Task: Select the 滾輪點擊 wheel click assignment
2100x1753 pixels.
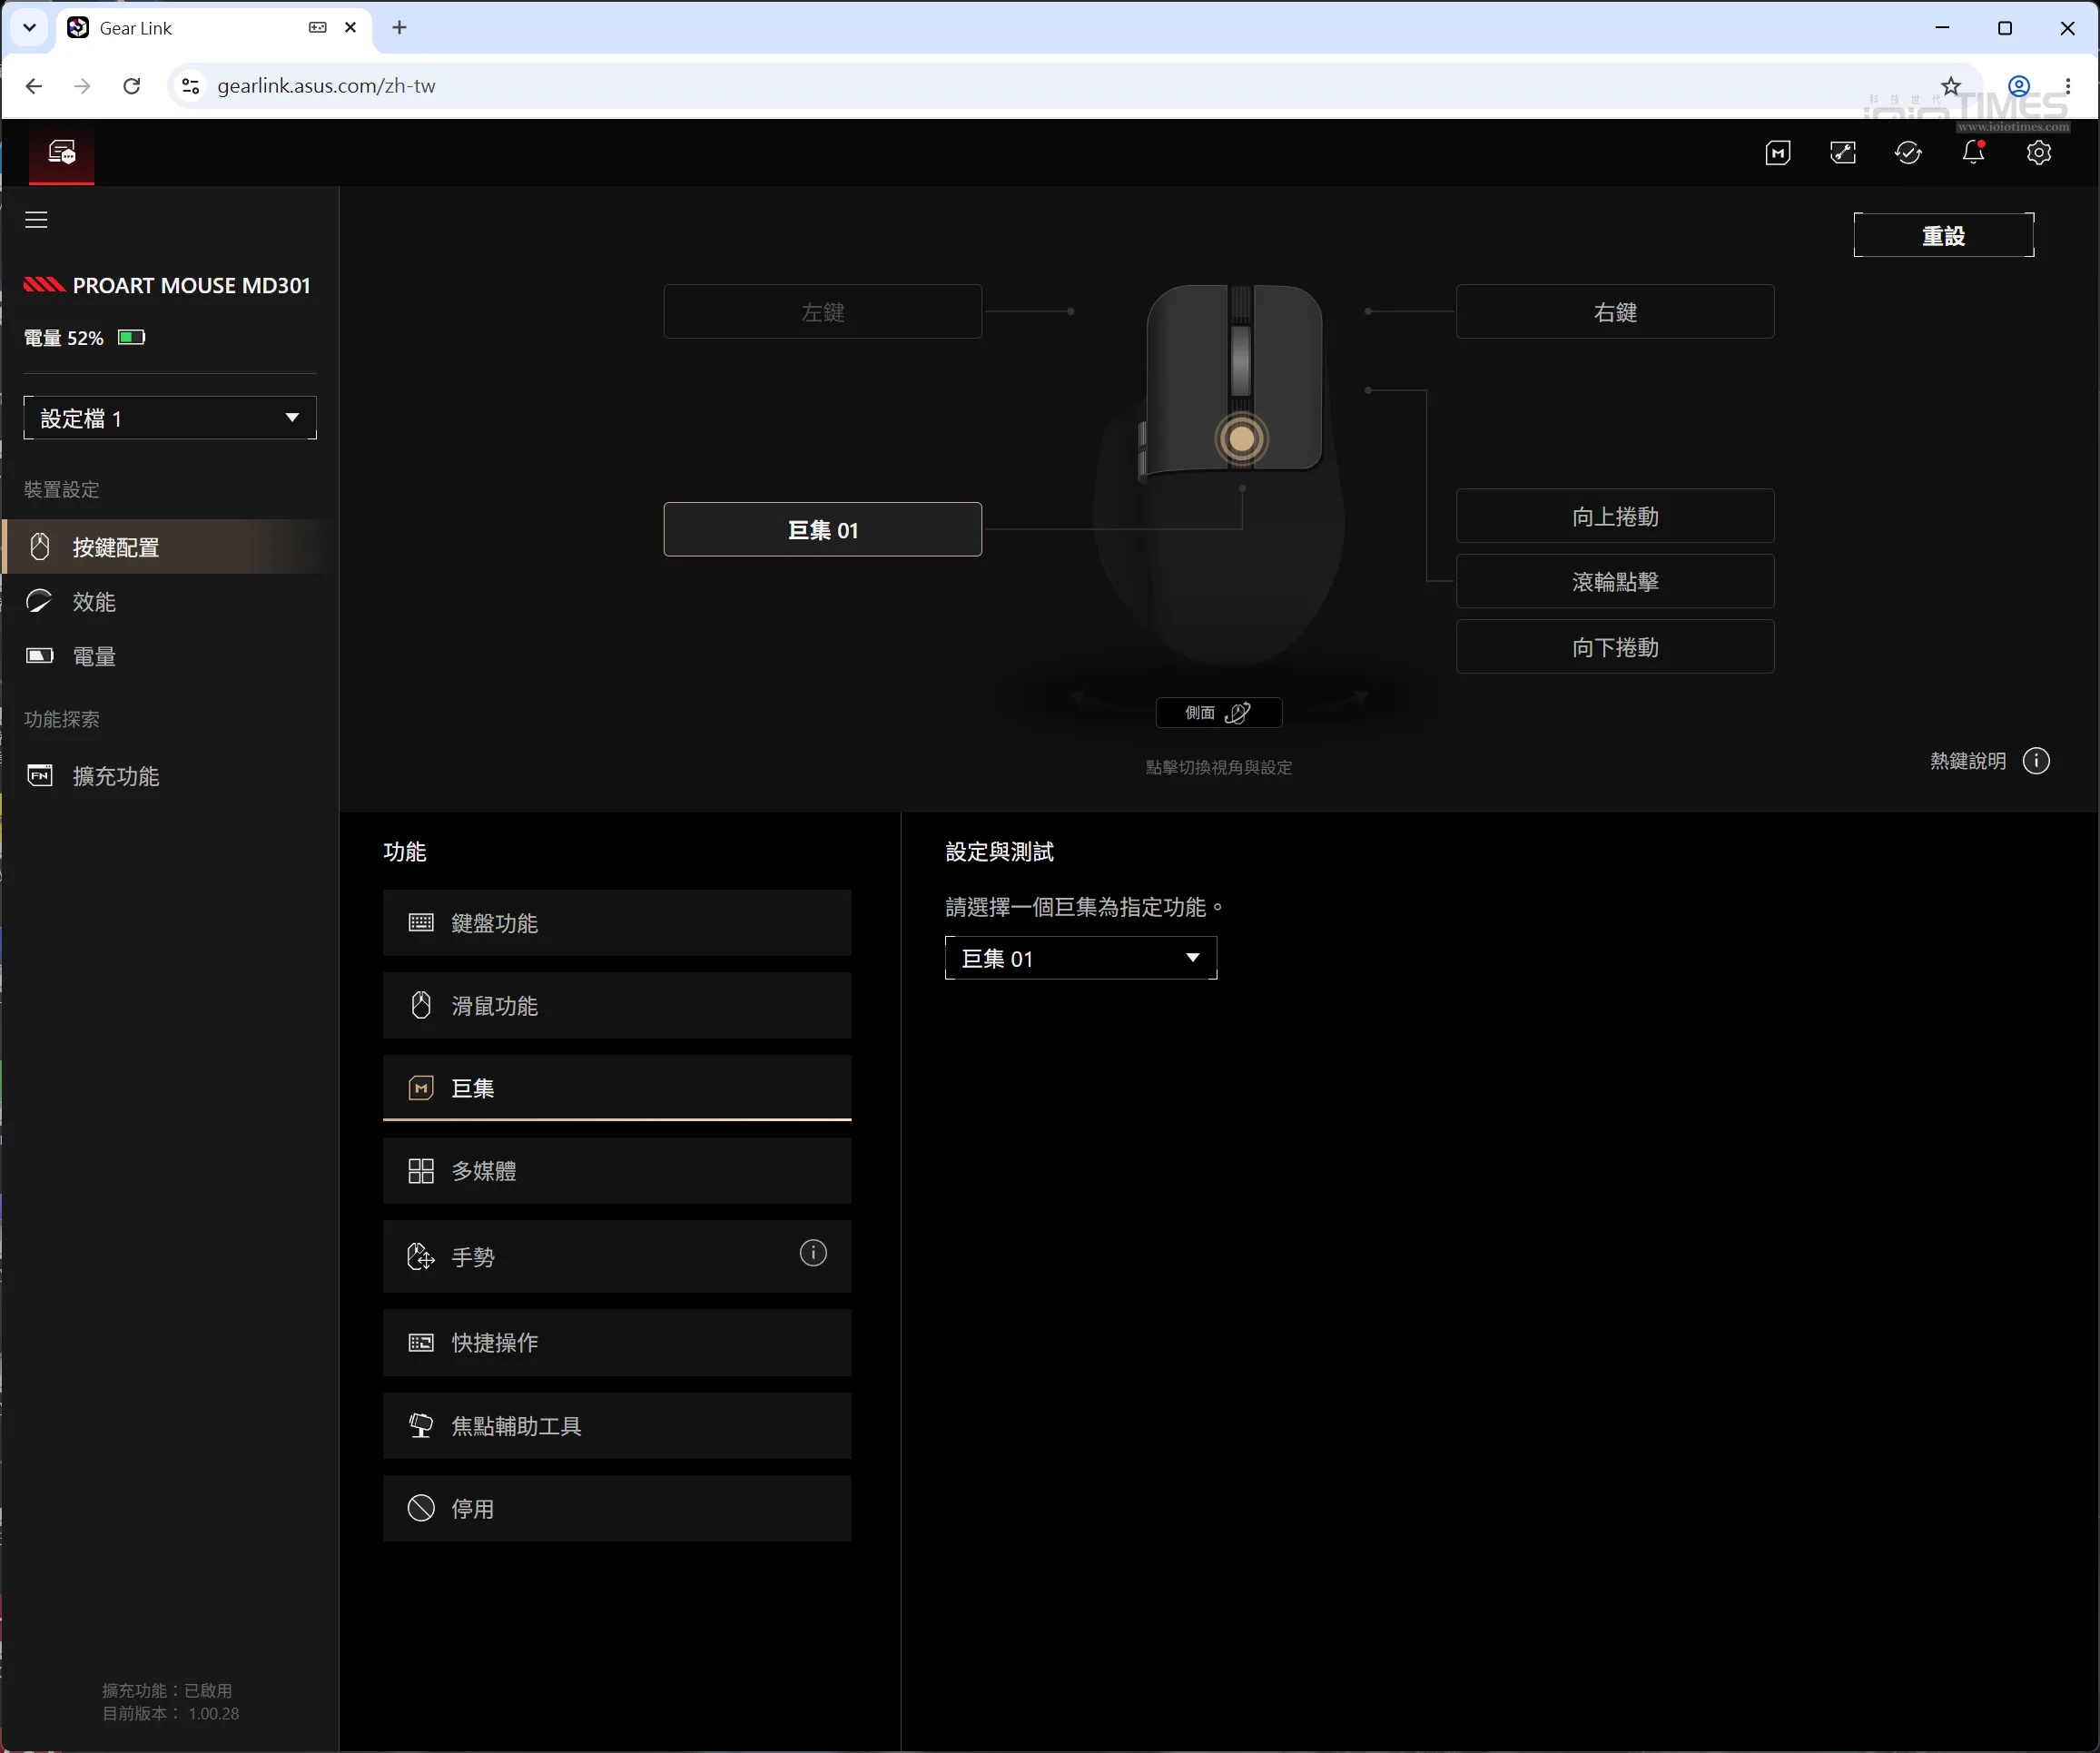Action: point(1615,582)
